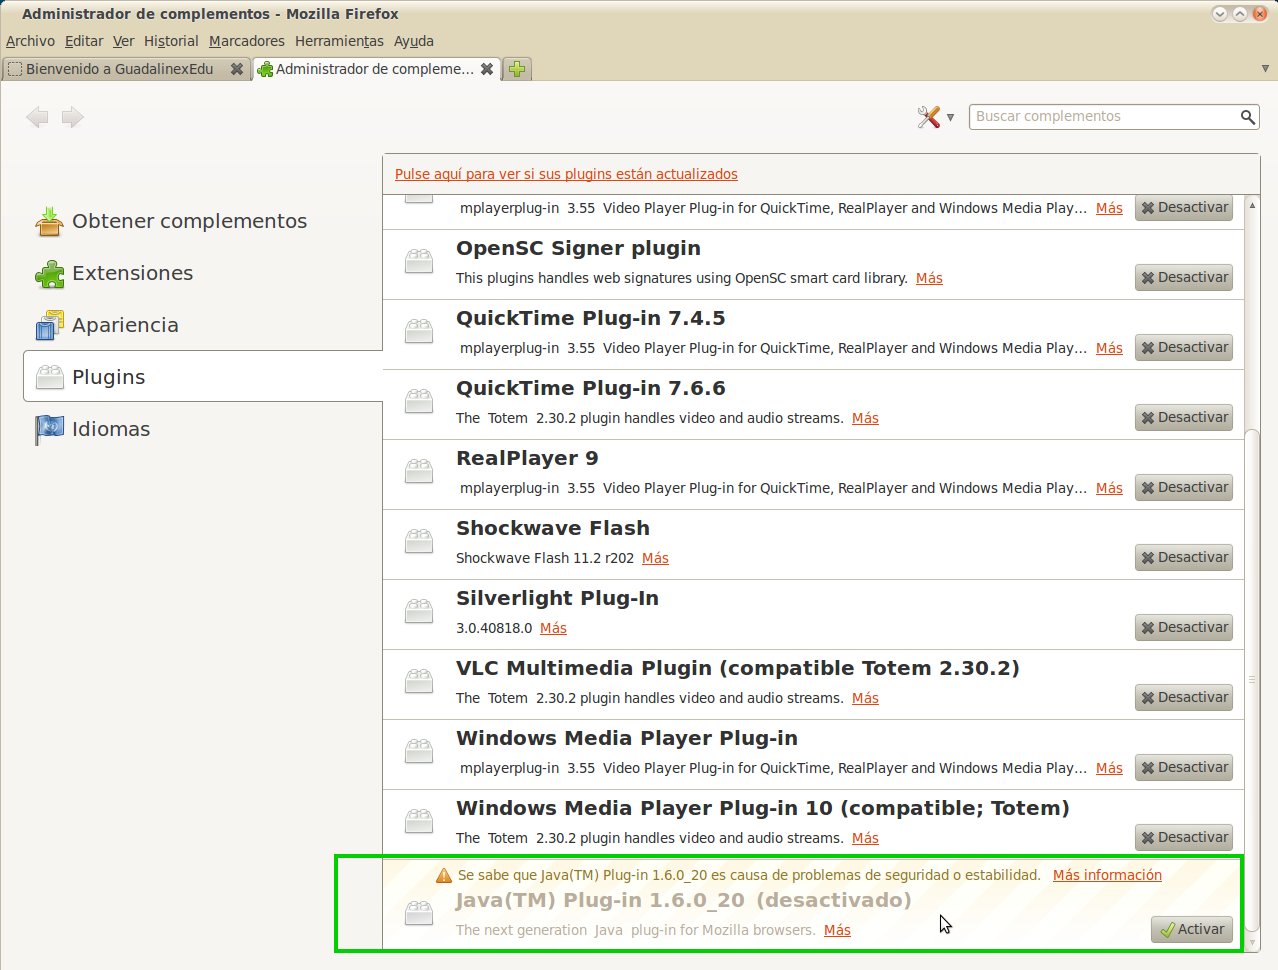Click the check plugins updated link
The height and width of the screenshot is (970, 1278).
pos(566,174)
